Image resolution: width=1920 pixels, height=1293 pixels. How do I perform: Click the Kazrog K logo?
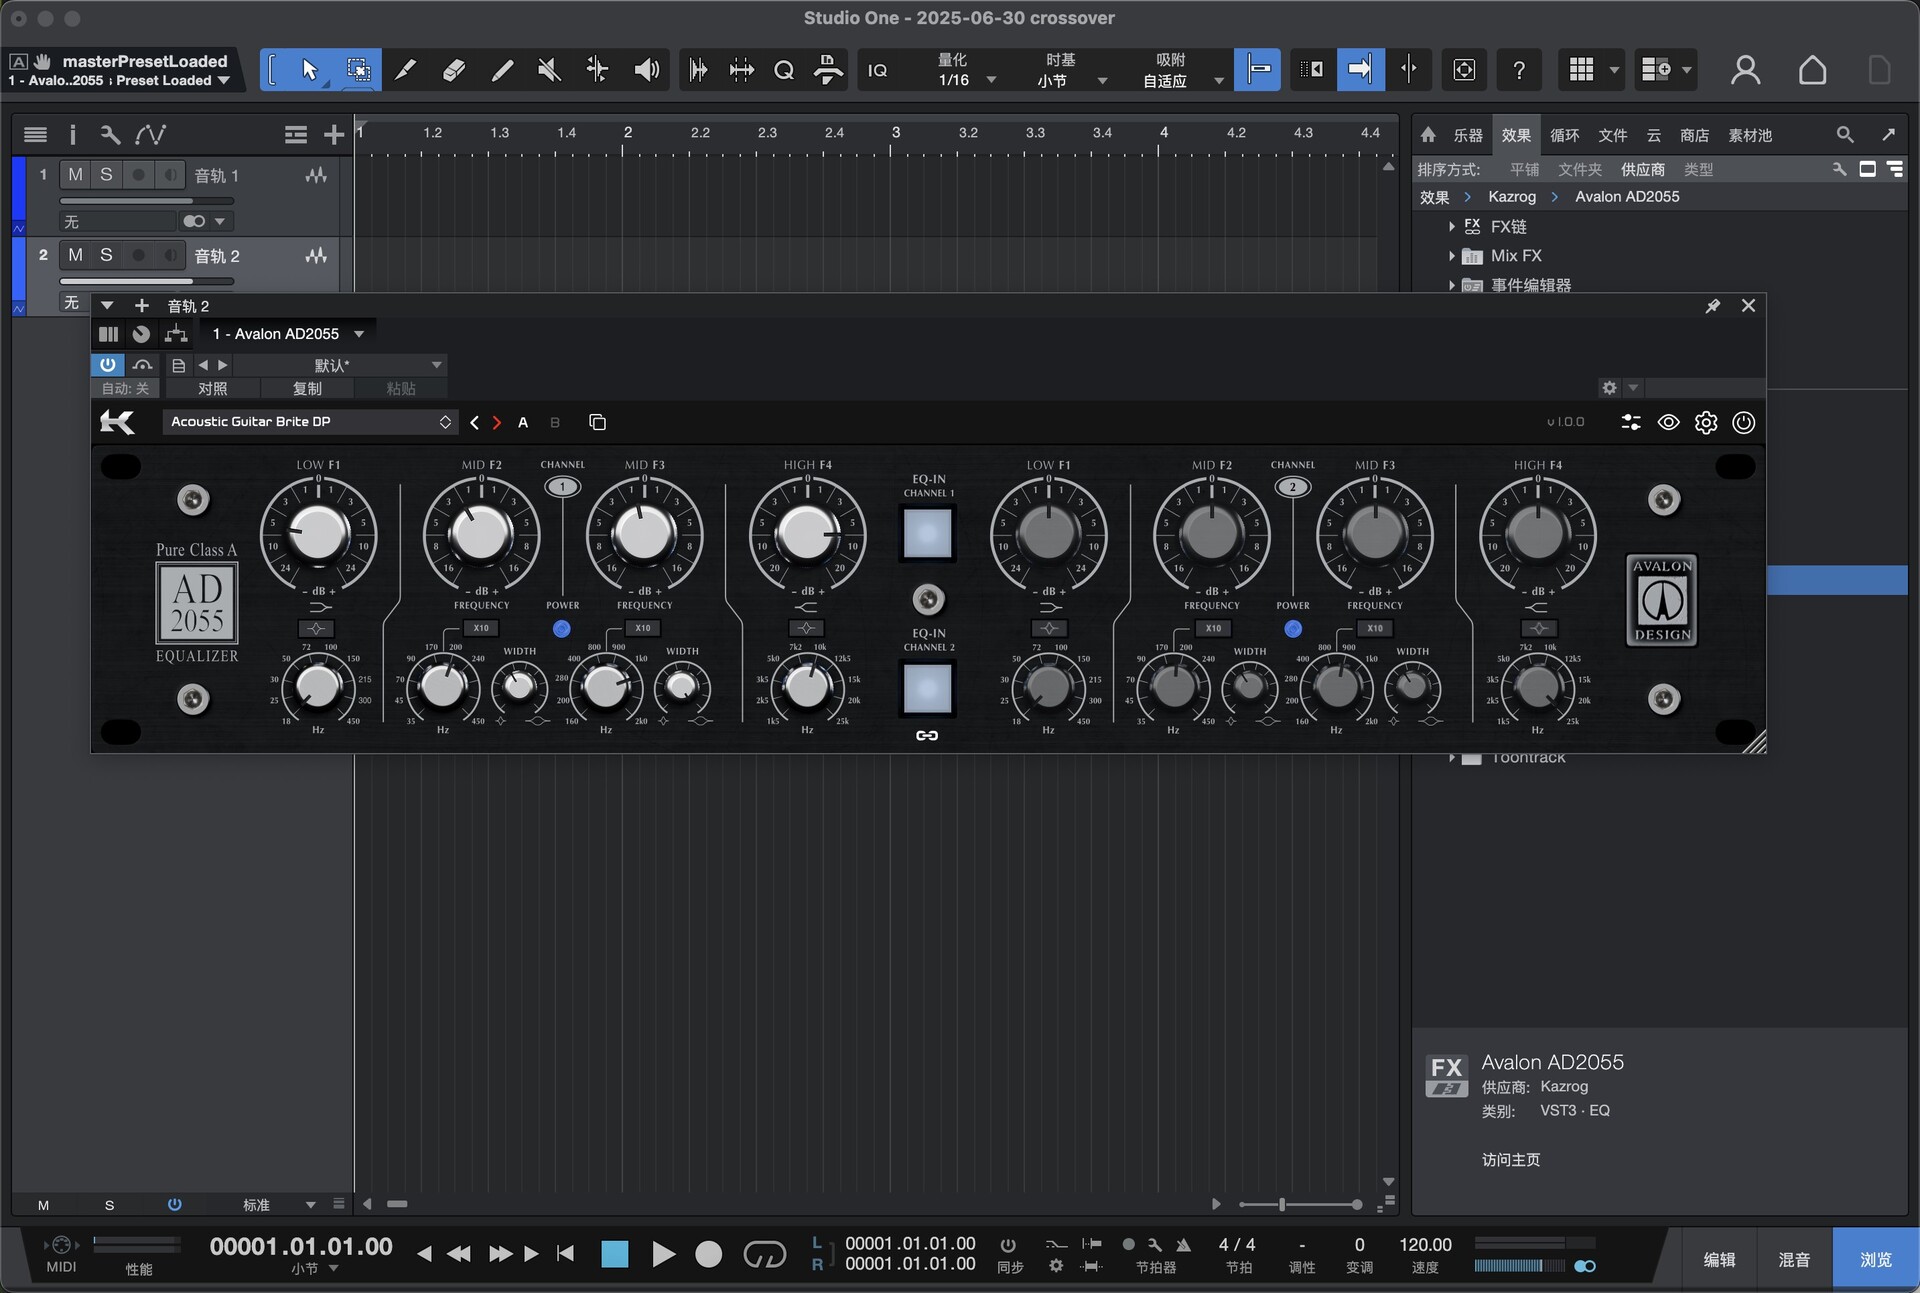click(117, 422)
